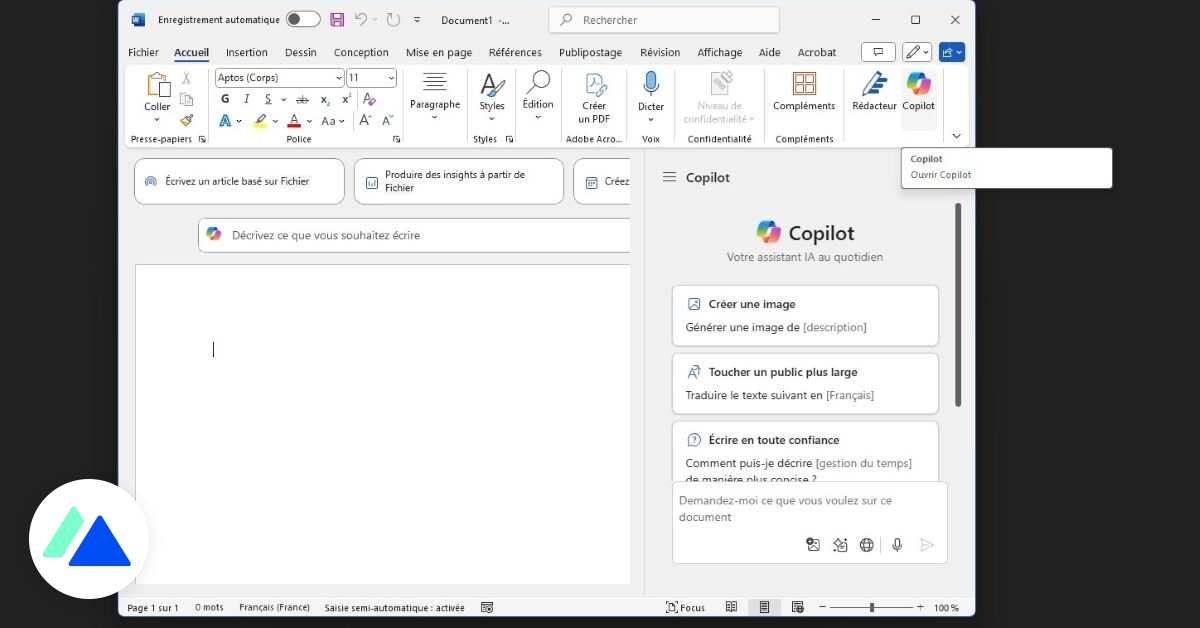Screen dimensions: 1200x628
Task: Clear all formatting from text
Action: (x=369, y=99)
